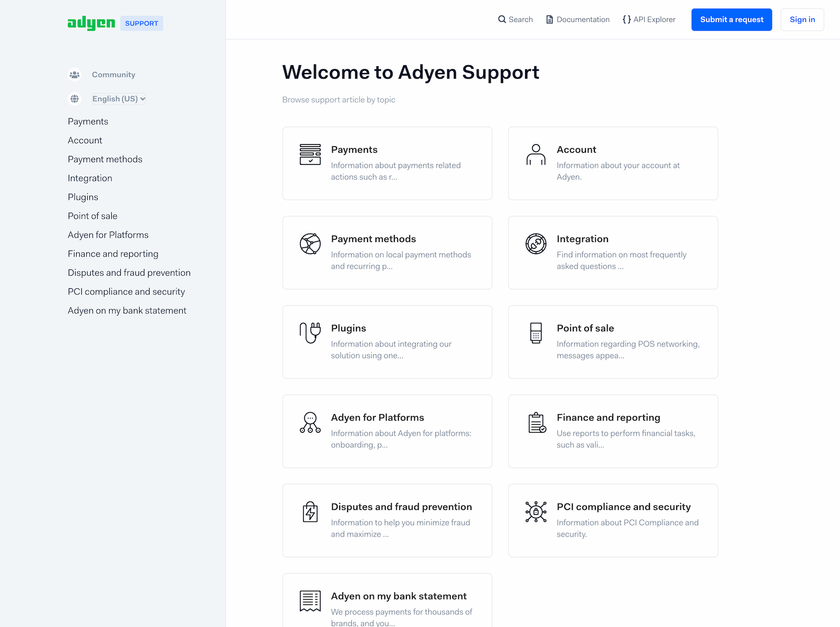Open the Documentation link
The height and width of the screenshot is (627, 840).
click(x=577, y=20)
